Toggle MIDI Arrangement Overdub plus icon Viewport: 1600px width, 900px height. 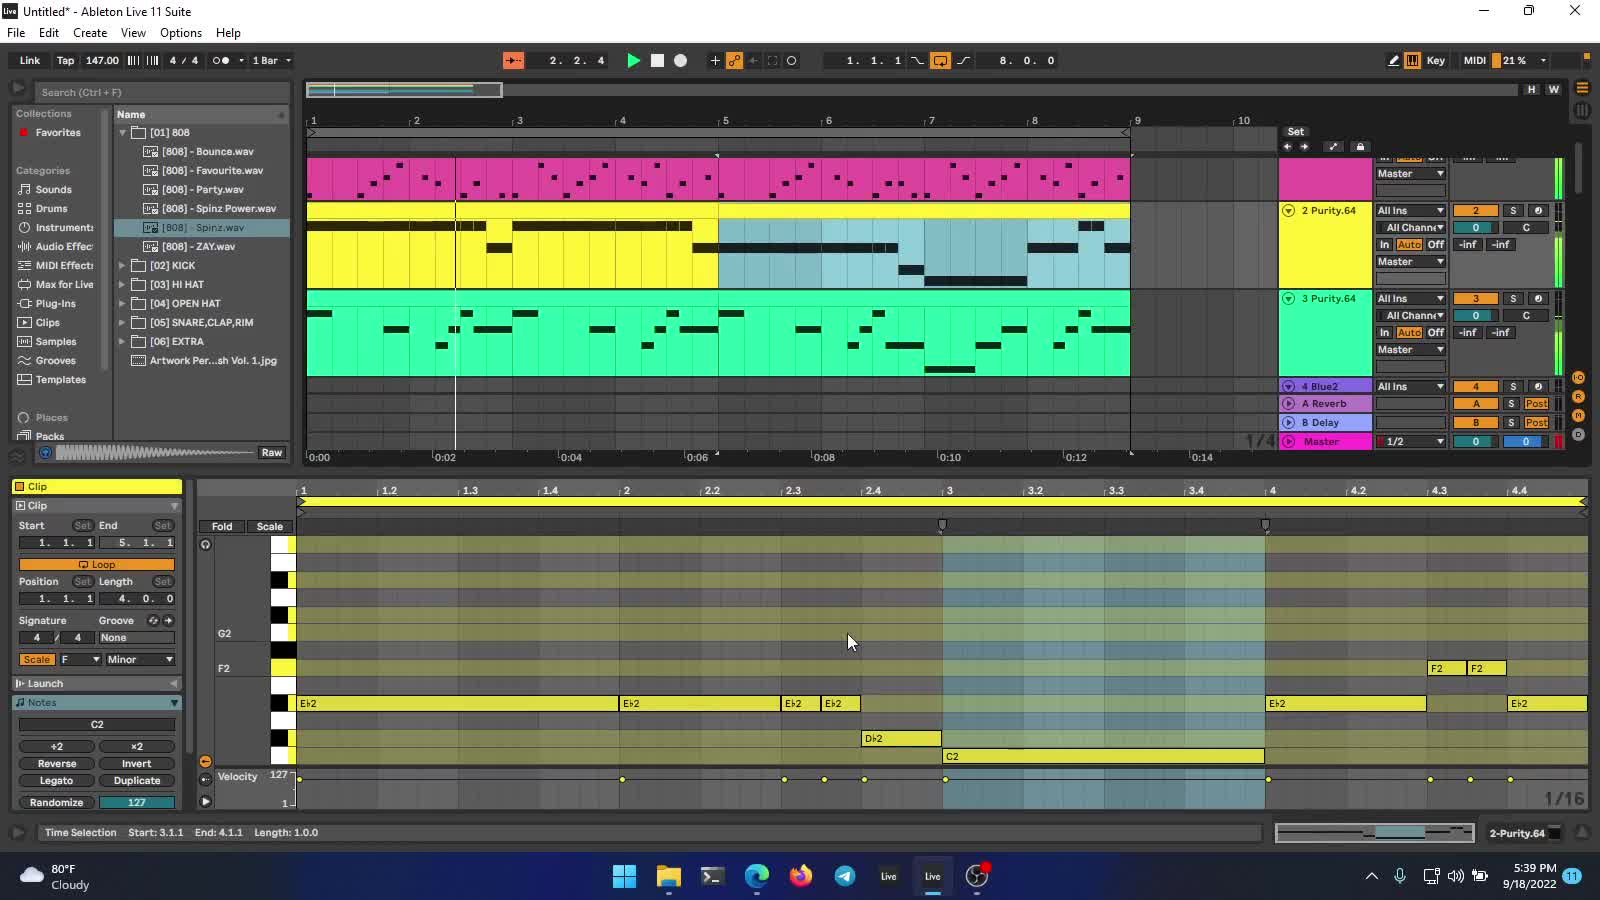[x=715, y=60]
